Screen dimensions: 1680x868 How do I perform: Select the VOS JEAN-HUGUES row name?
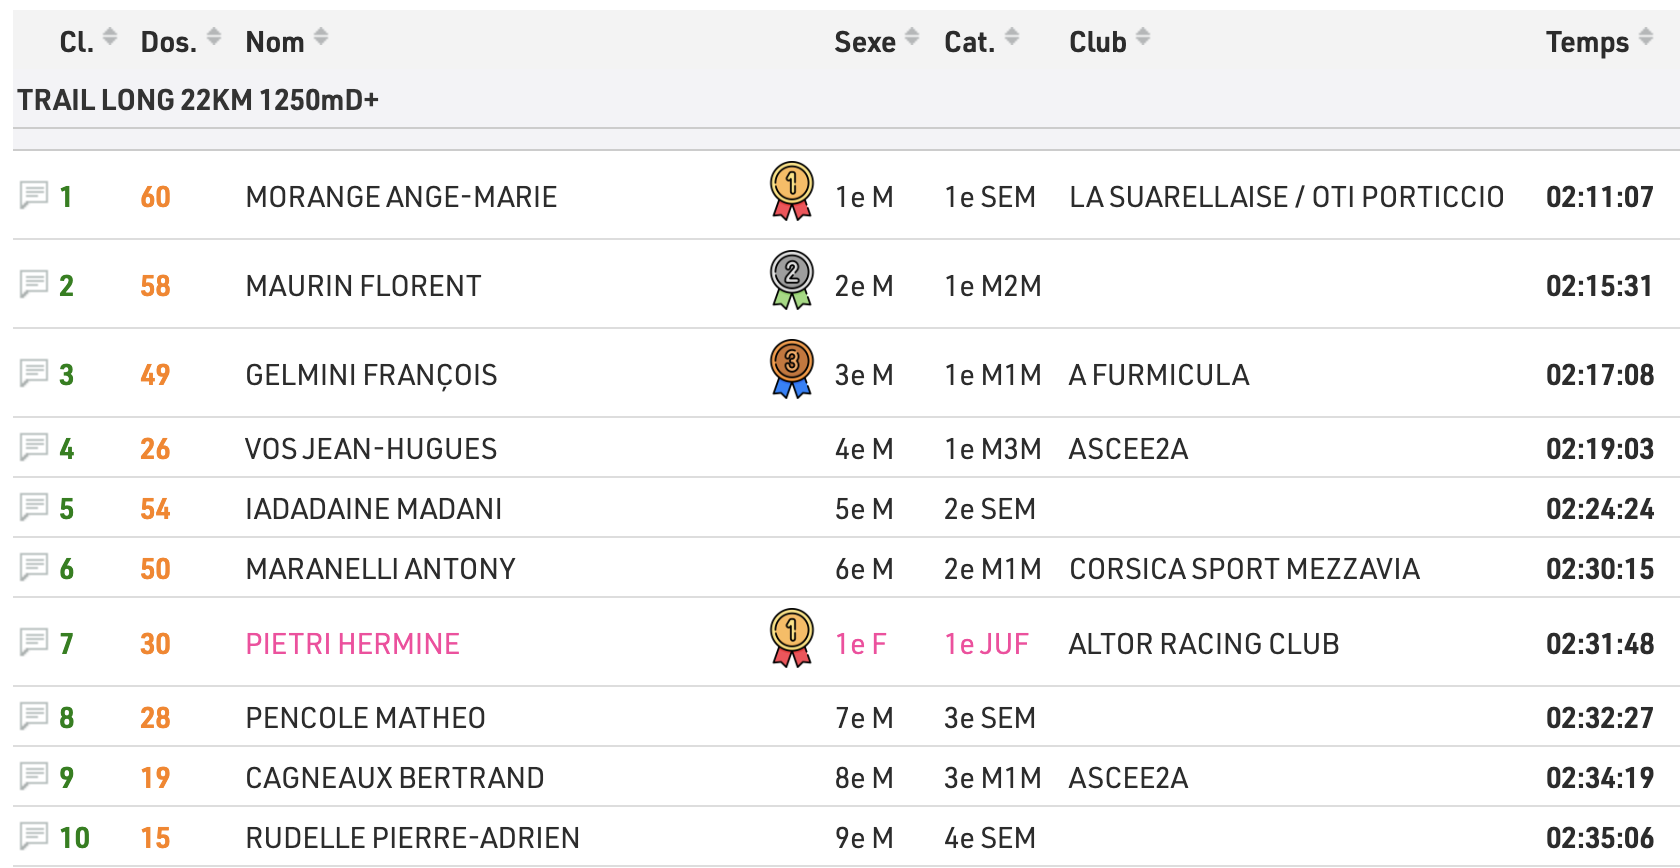pos(371,449)
